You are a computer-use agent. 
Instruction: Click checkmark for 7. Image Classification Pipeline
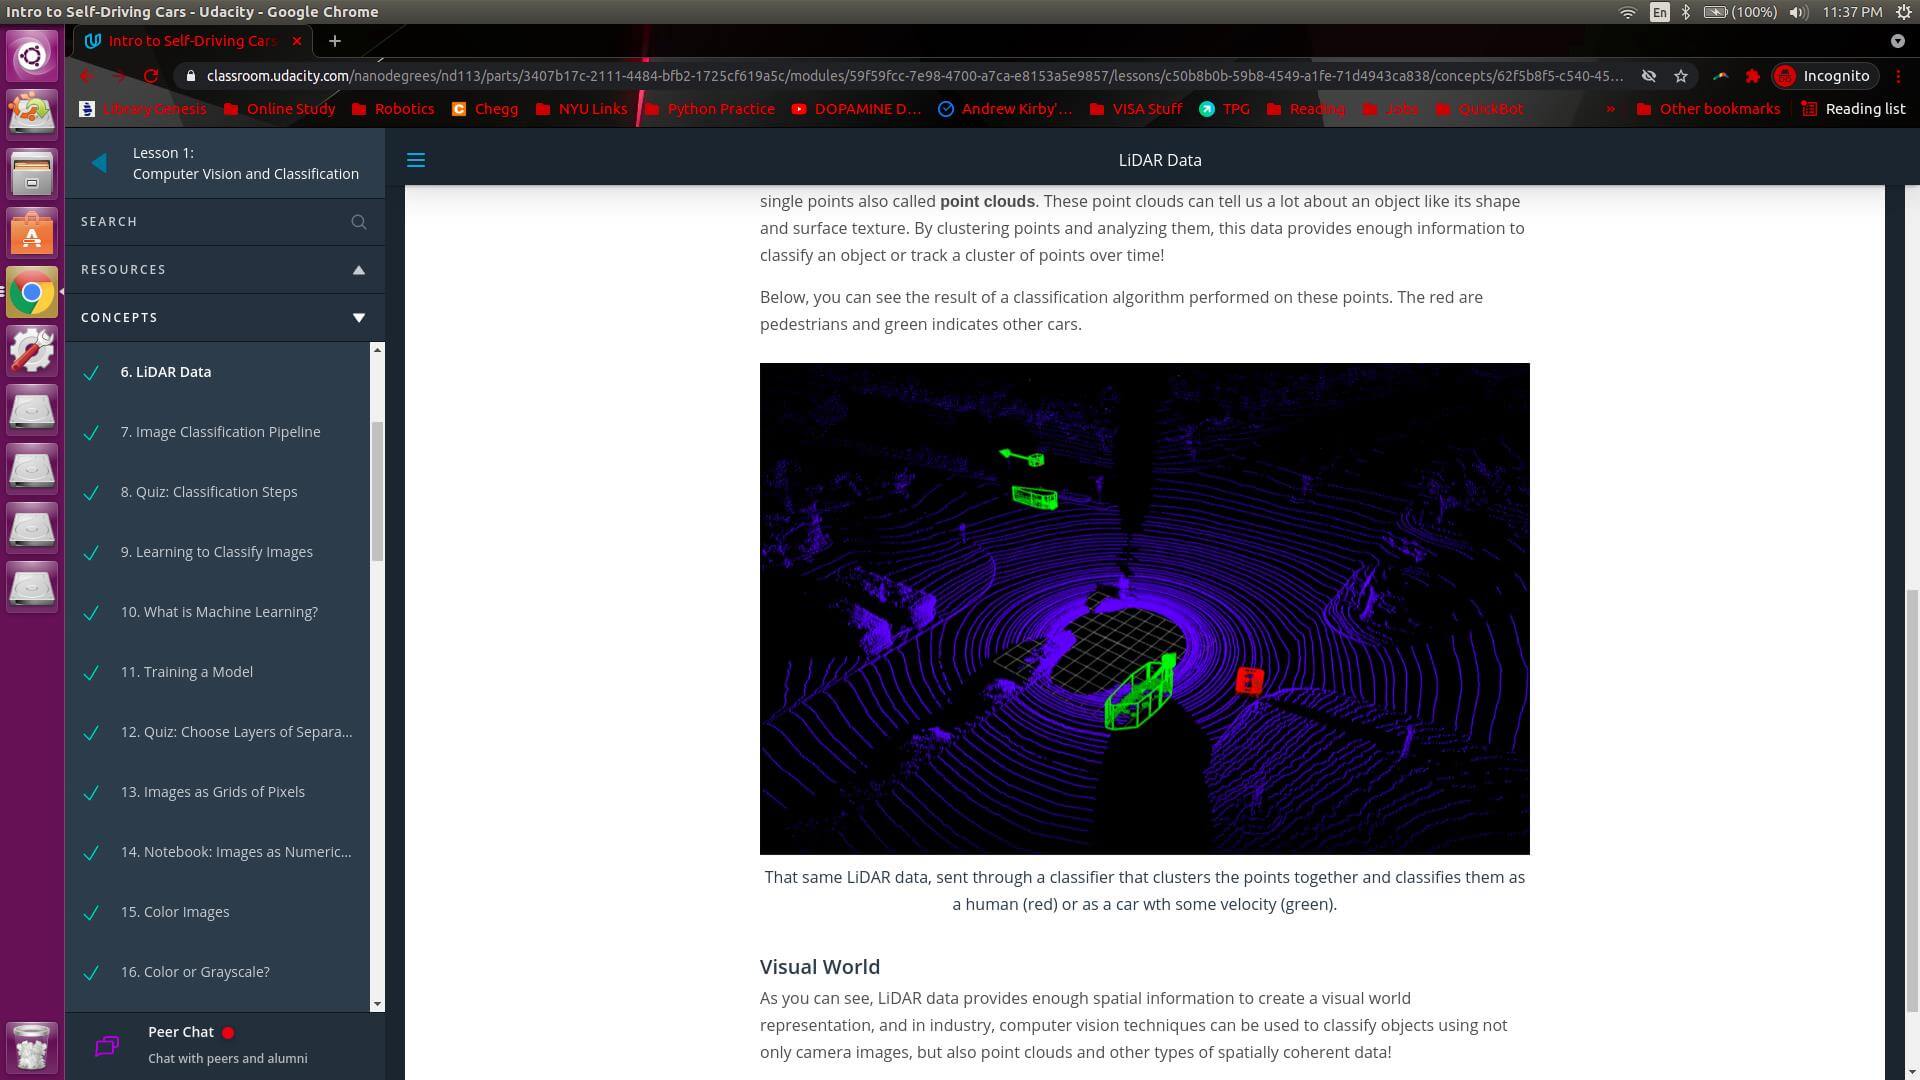tap(91, 433)
